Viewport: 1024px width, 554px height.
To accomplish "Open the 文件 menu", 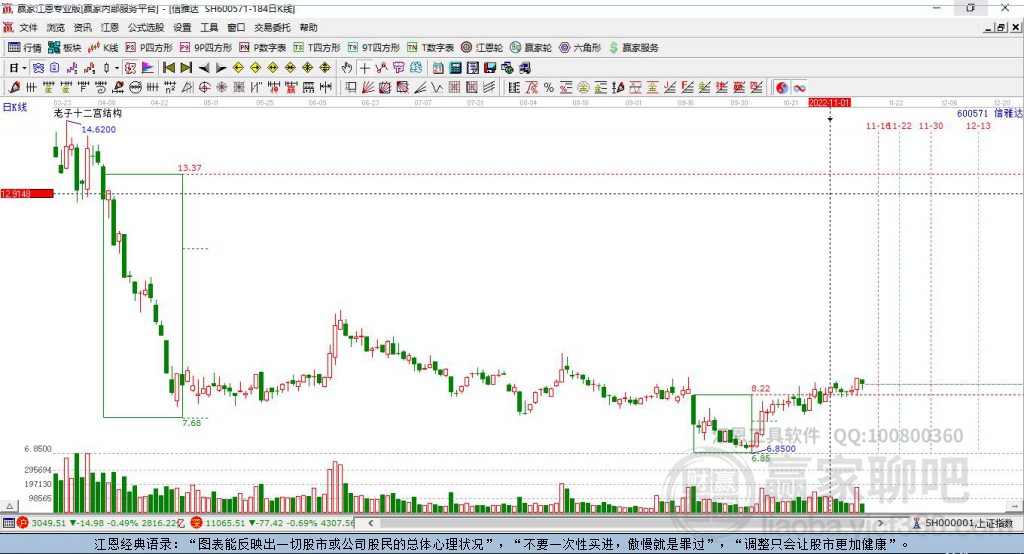I will coord(28,27).
